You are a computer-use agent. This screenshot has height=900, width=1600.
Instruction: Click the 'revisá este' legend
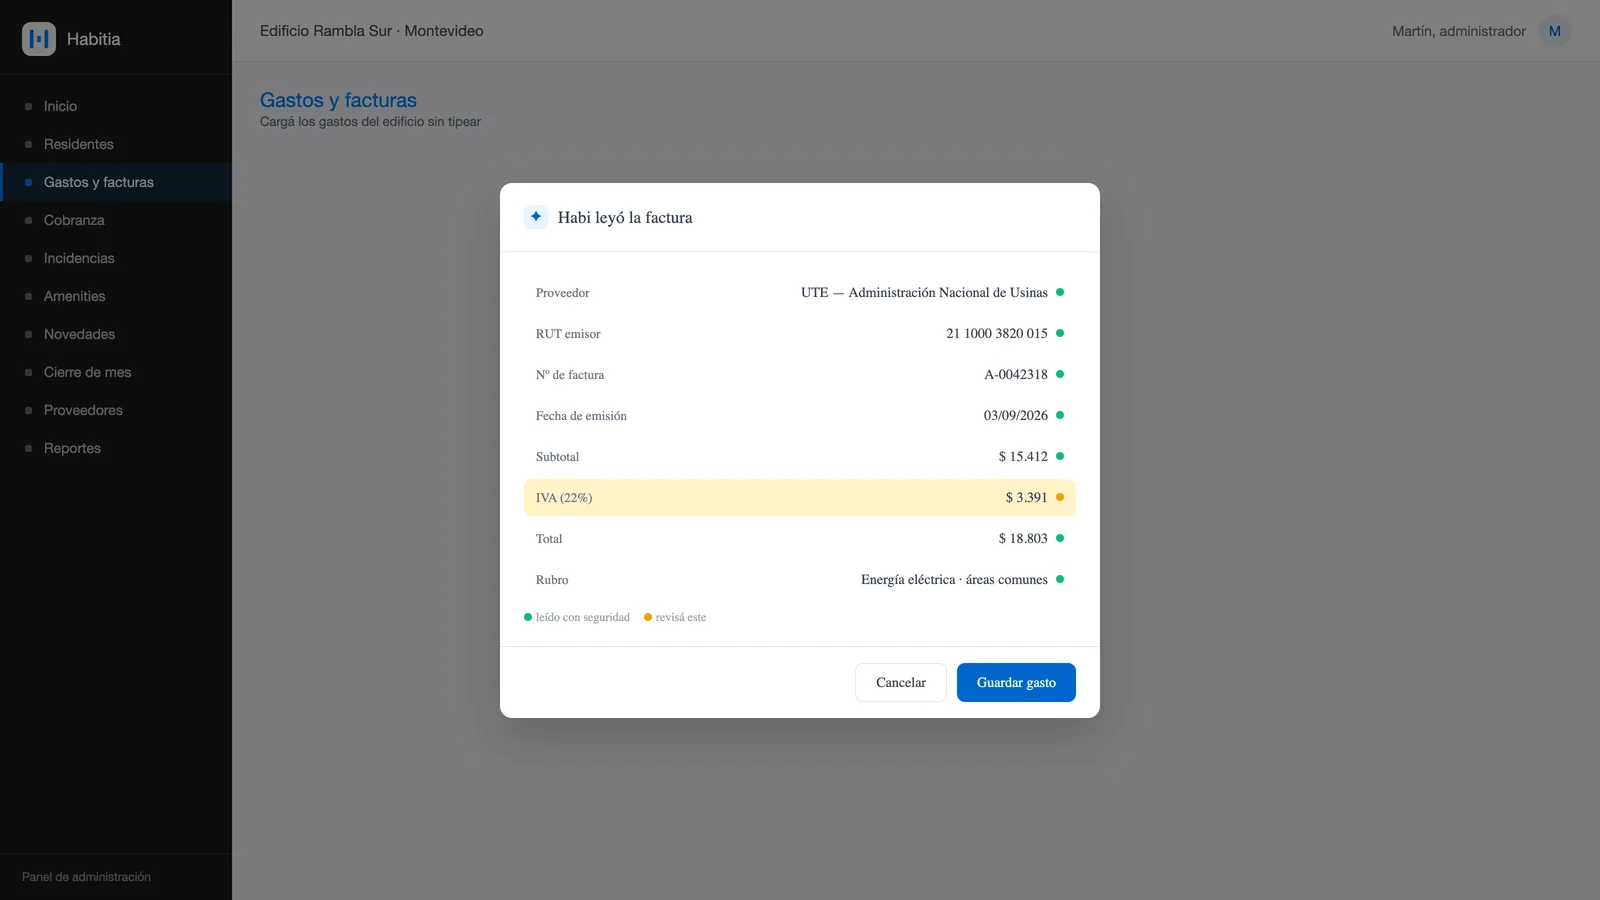[x=675, y=617]
